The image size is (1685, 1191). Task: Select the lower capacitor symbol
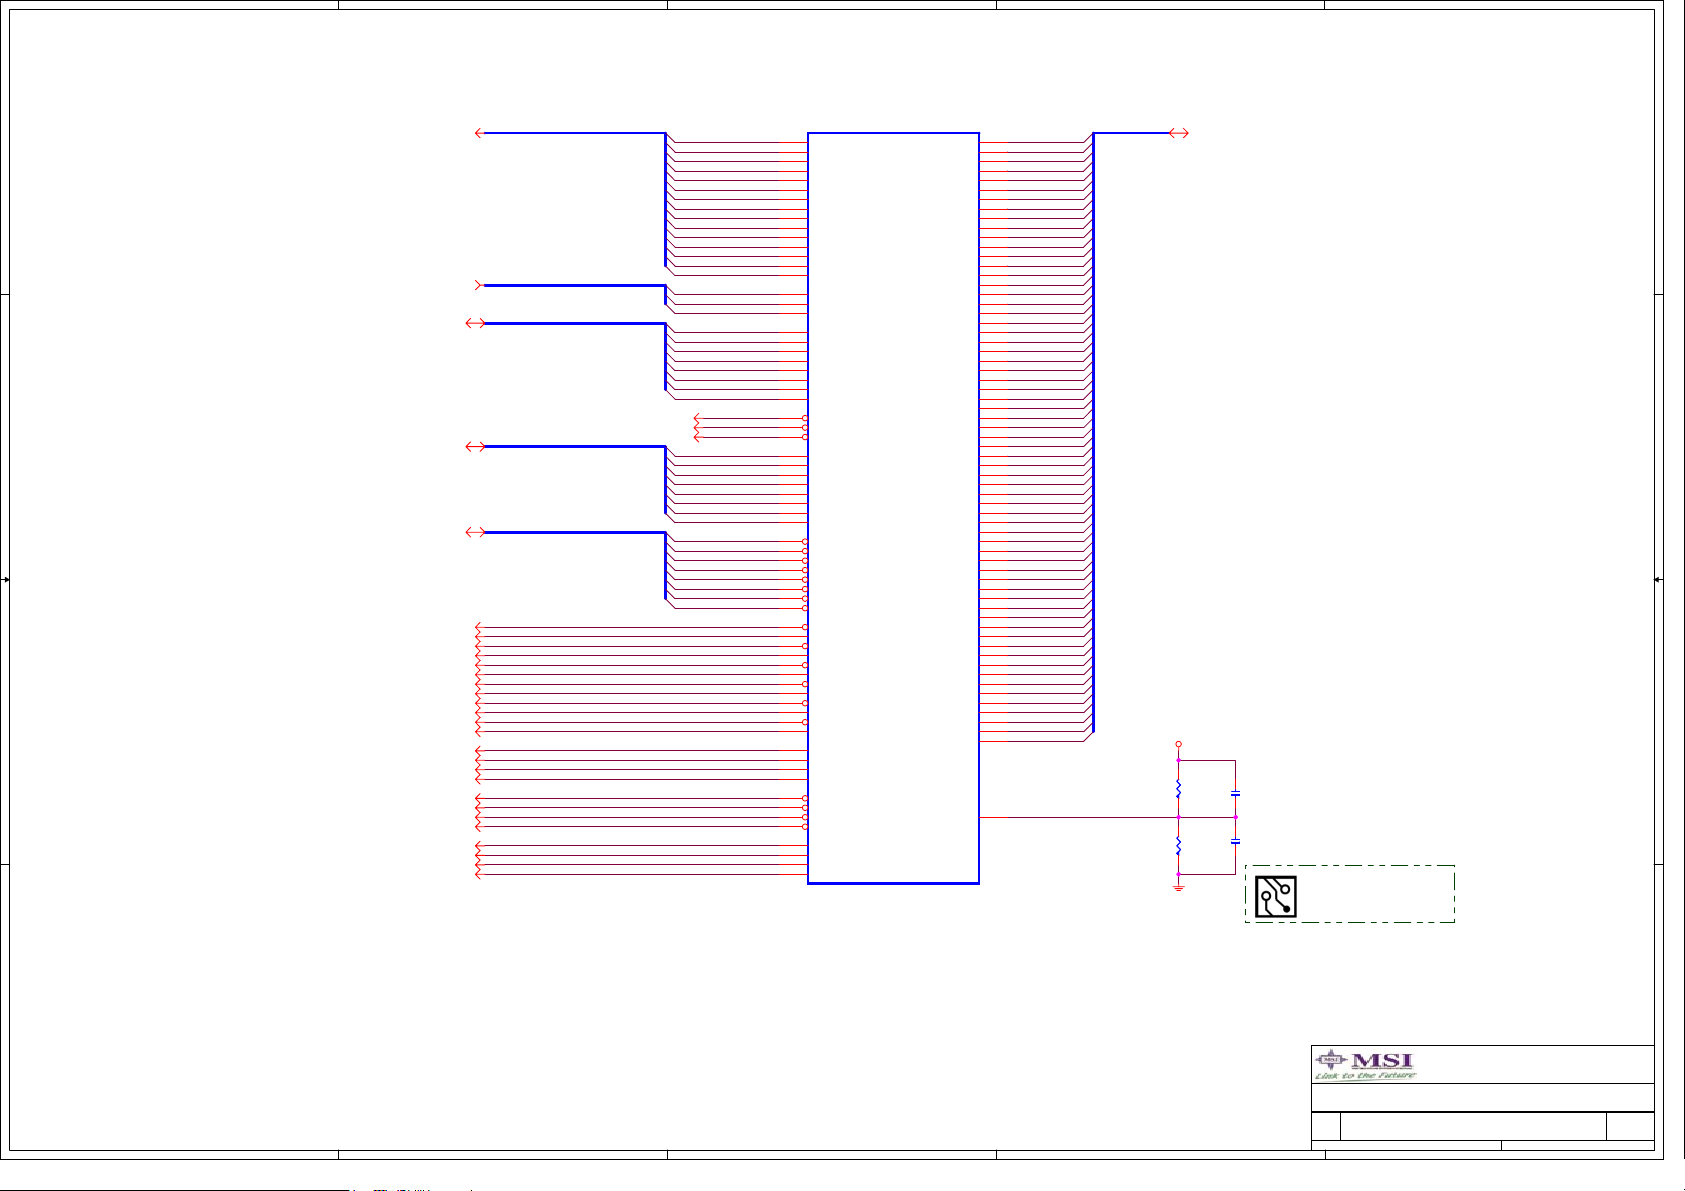pyautogui.click(x=1236, y=842)
